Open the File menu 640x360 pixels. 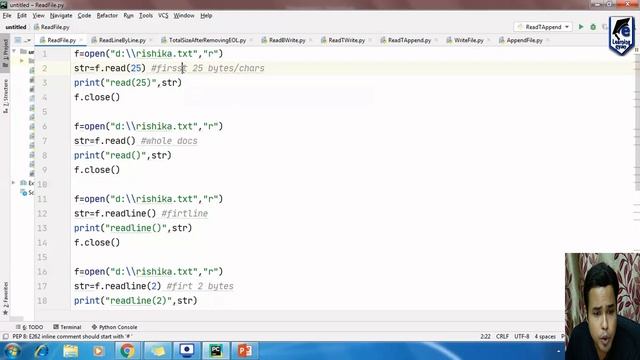coord(7,16)
